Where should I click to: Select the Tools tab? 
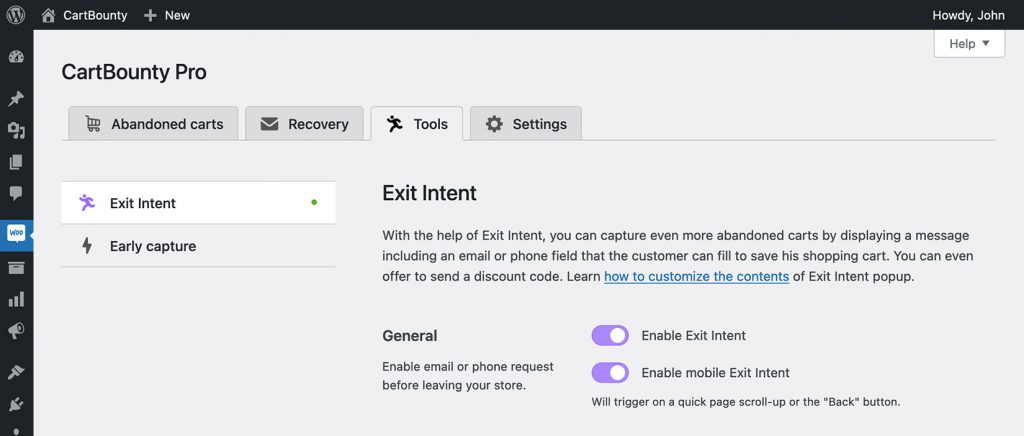(x=417, y=124)
